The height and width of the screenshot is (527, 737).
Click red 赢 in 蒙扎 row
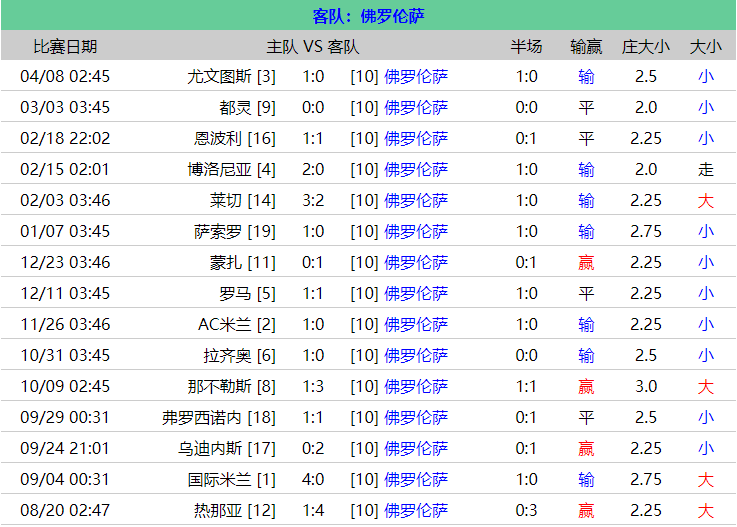(x=586, y=262)
